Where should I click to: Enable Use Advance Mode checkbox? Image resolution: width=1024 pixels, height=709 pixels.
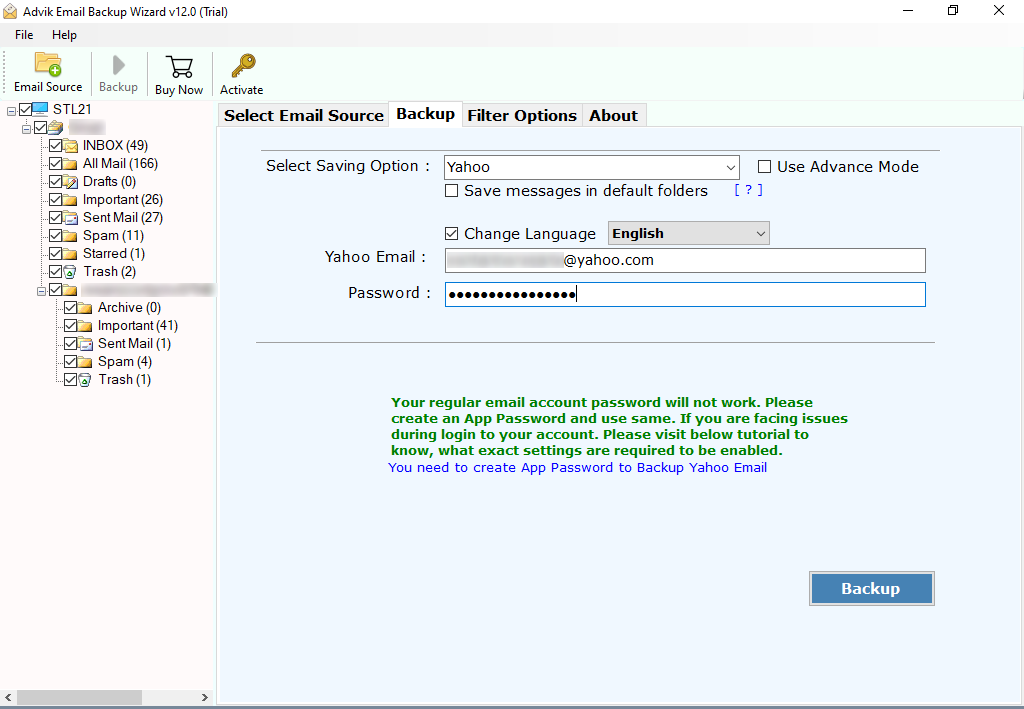pyautogui.click(x=764, y=166)
